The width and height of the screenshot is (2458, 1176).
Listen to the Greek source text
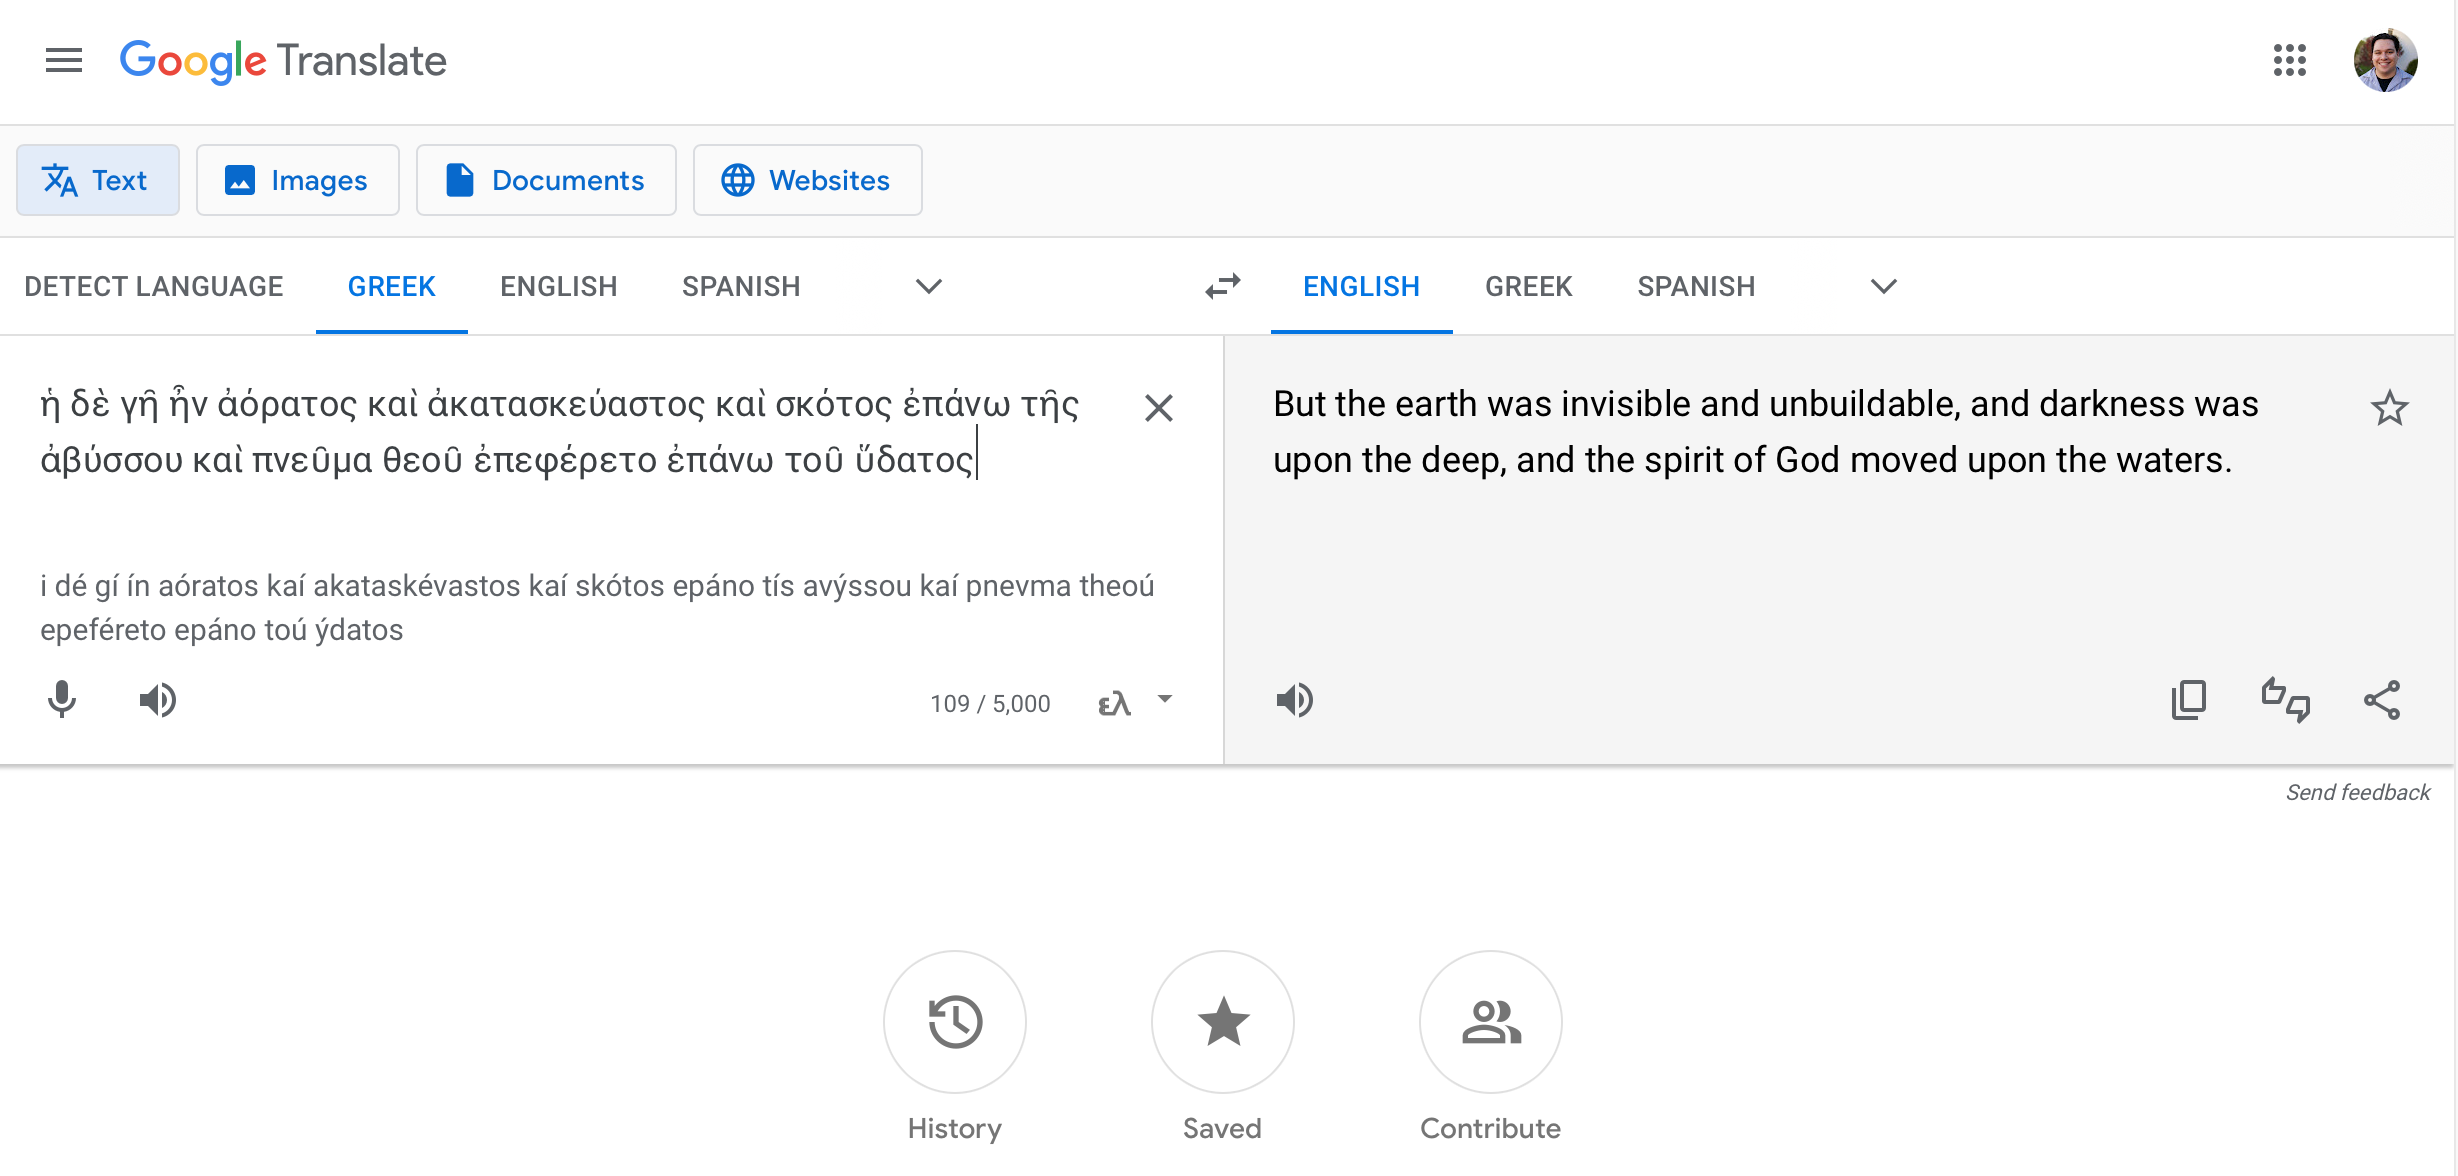[x=157, y=700]
